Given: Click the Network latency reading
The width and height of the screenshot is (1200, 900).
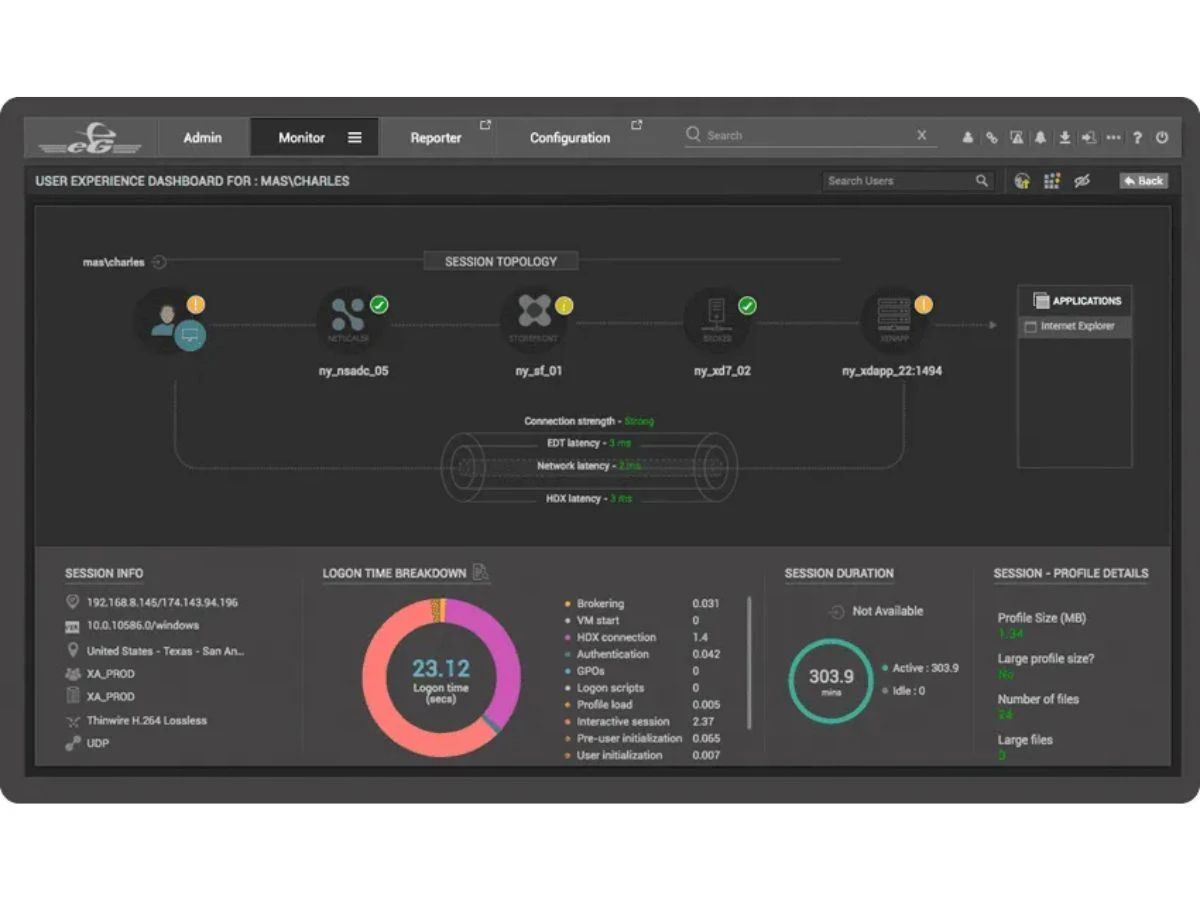Looking at the screenshot, I should [x=589, y=466].
